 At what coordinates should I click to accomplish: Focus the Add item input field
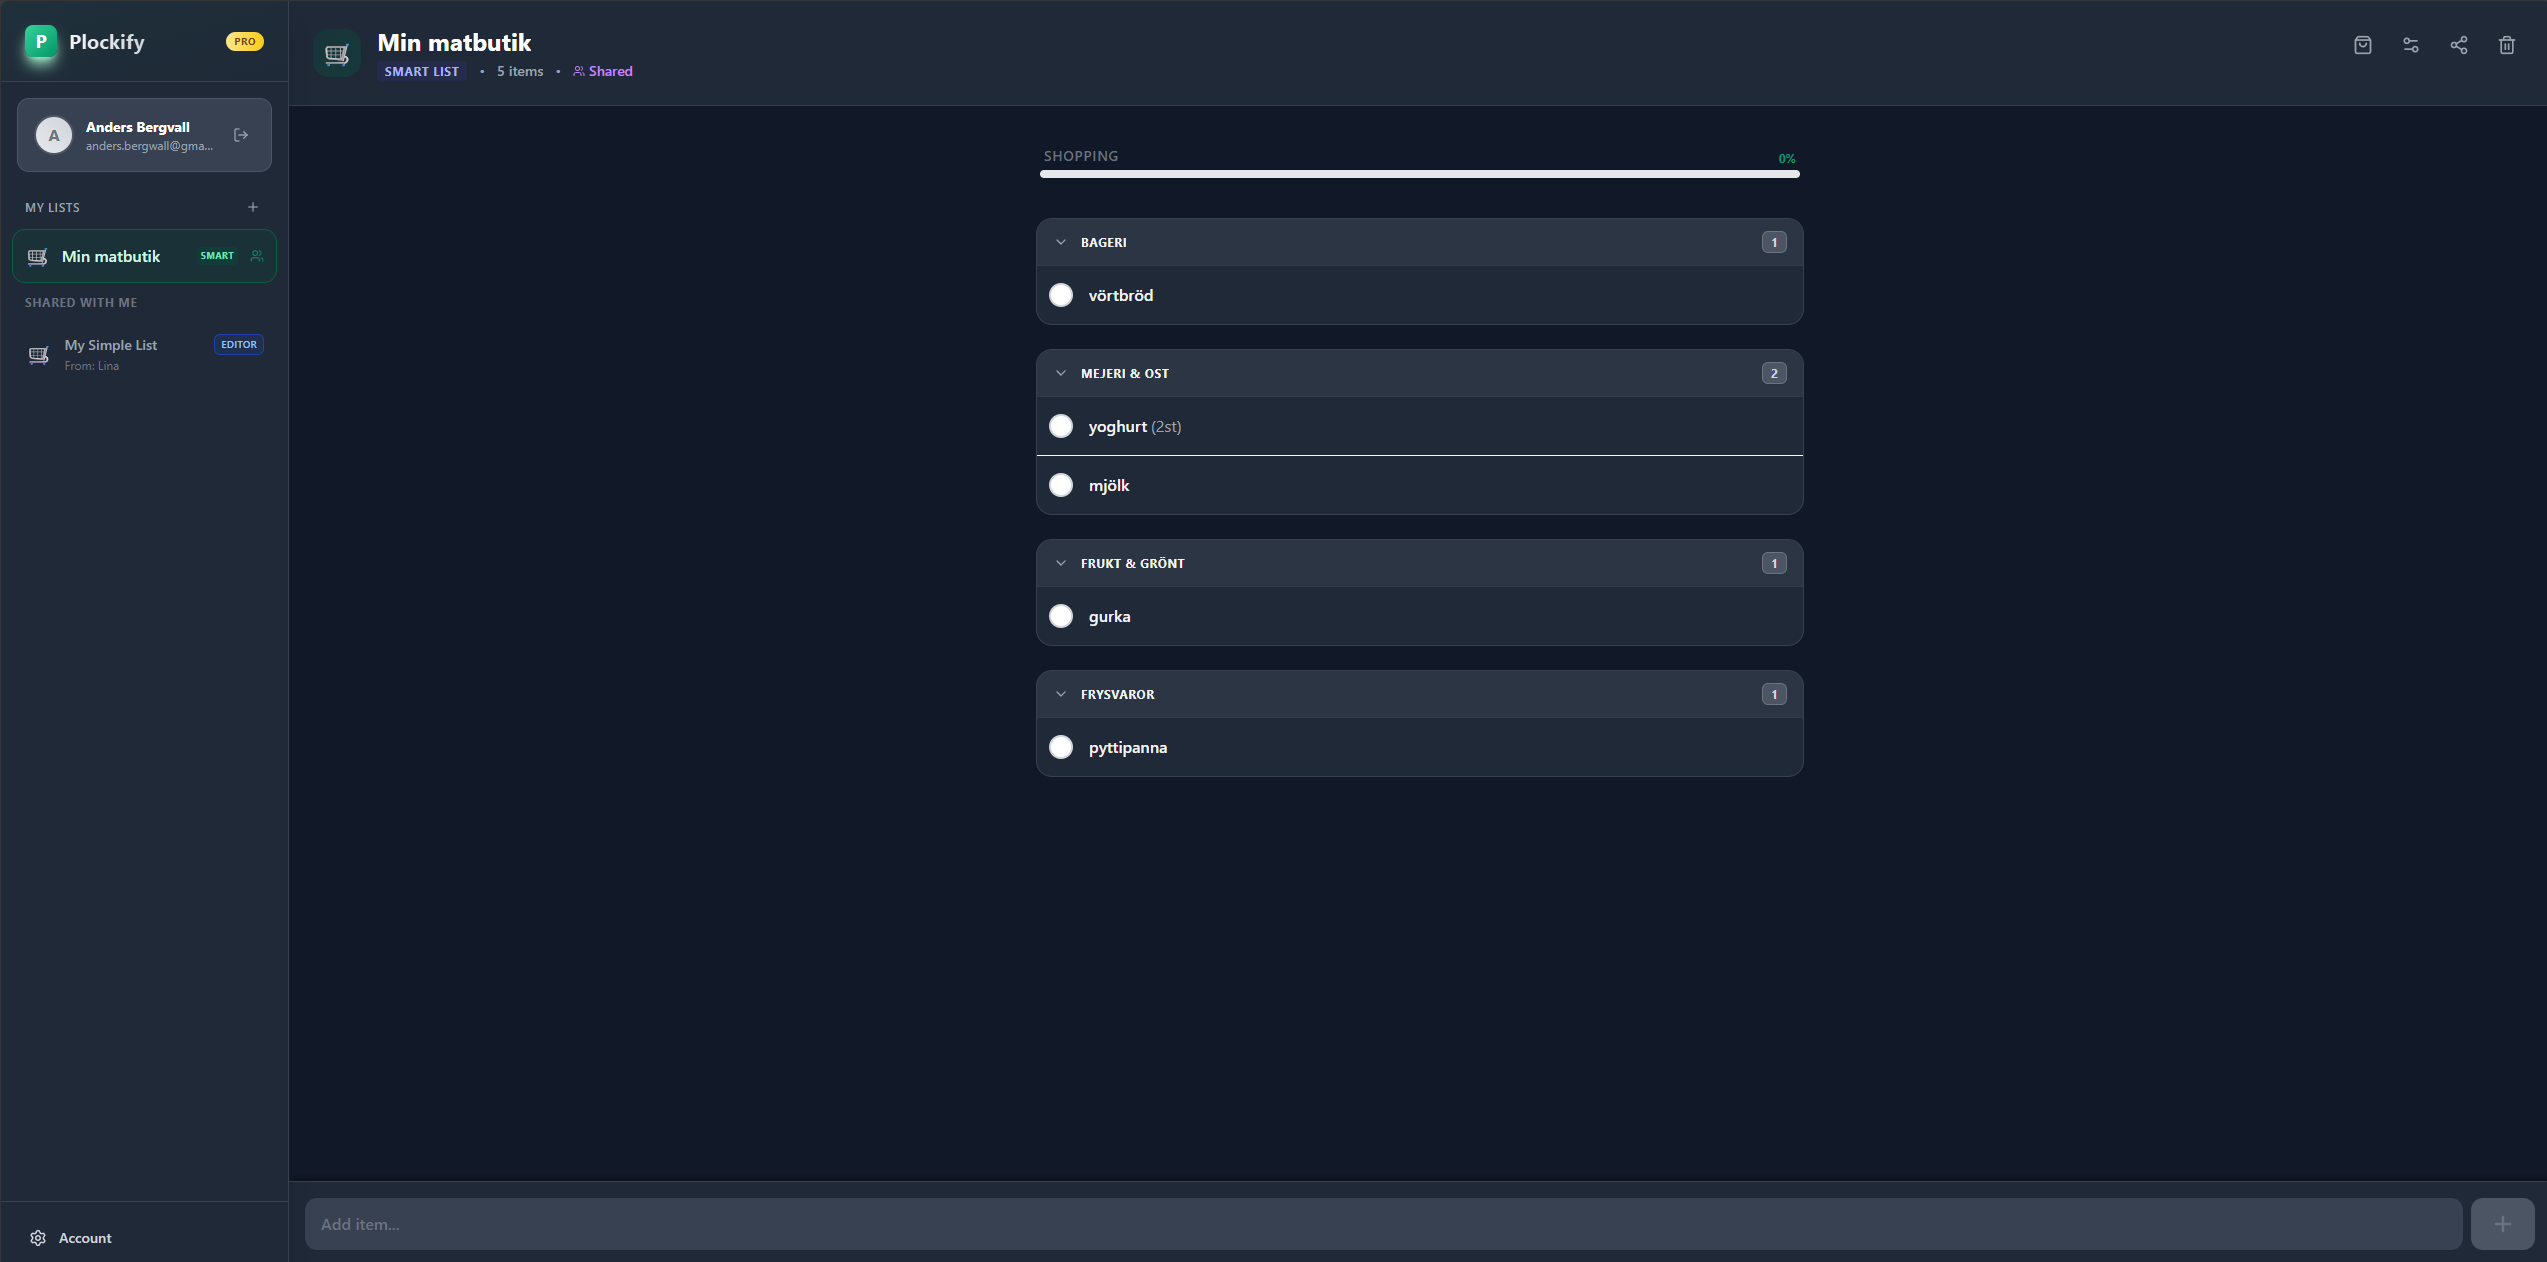[1382, 1224]
